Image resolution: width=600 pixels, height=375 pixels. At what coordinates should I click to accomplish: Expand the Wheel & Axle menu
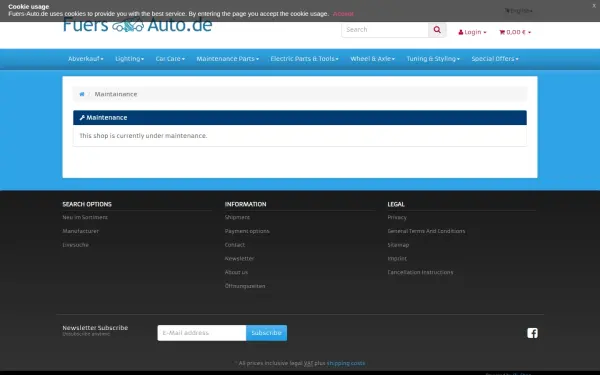(373, 59)
